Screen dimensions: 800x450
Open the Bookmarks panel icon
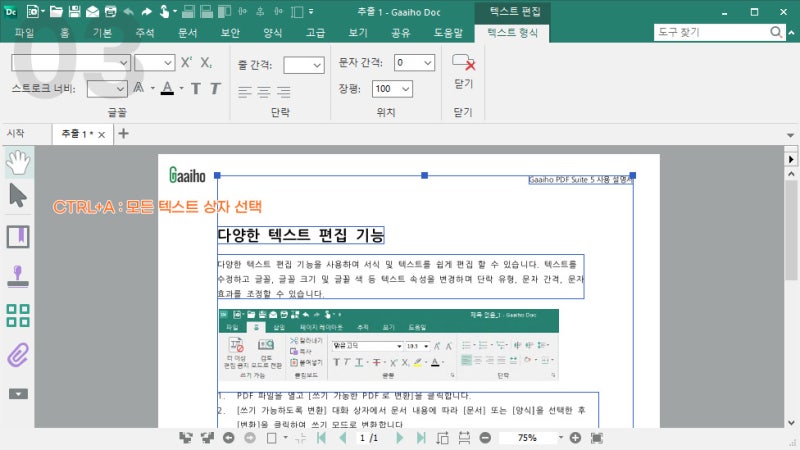coord(18,236)
